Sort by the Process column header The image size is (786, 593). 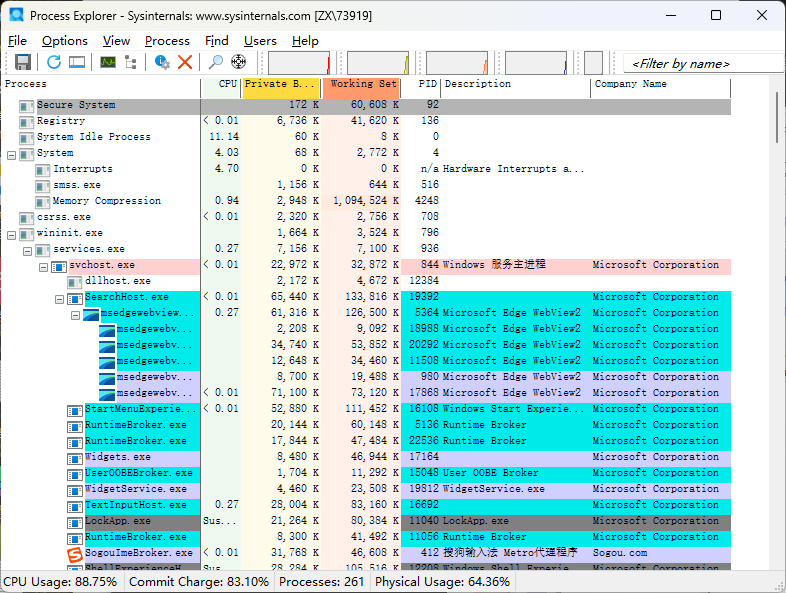(101, 88)
